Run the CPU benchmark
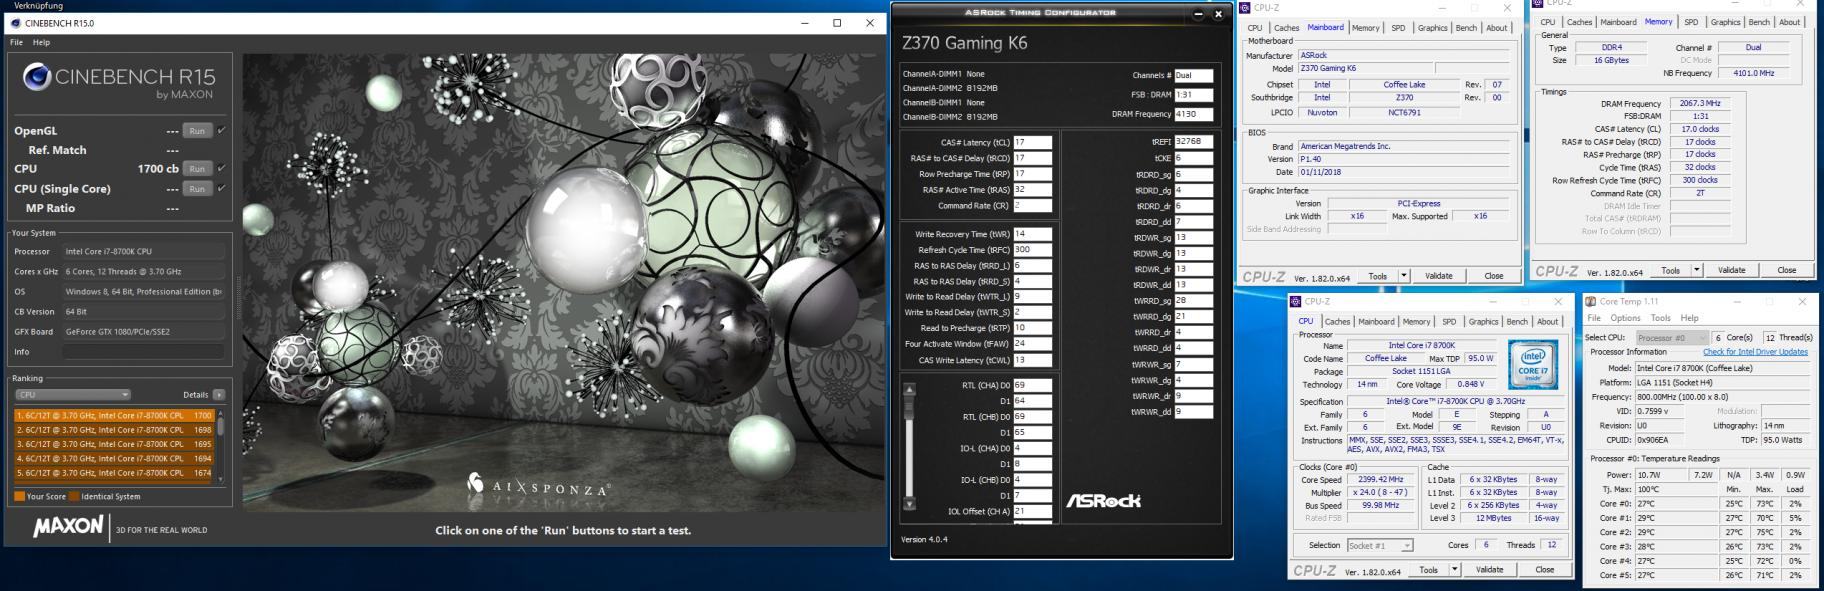 click(197, 168)
